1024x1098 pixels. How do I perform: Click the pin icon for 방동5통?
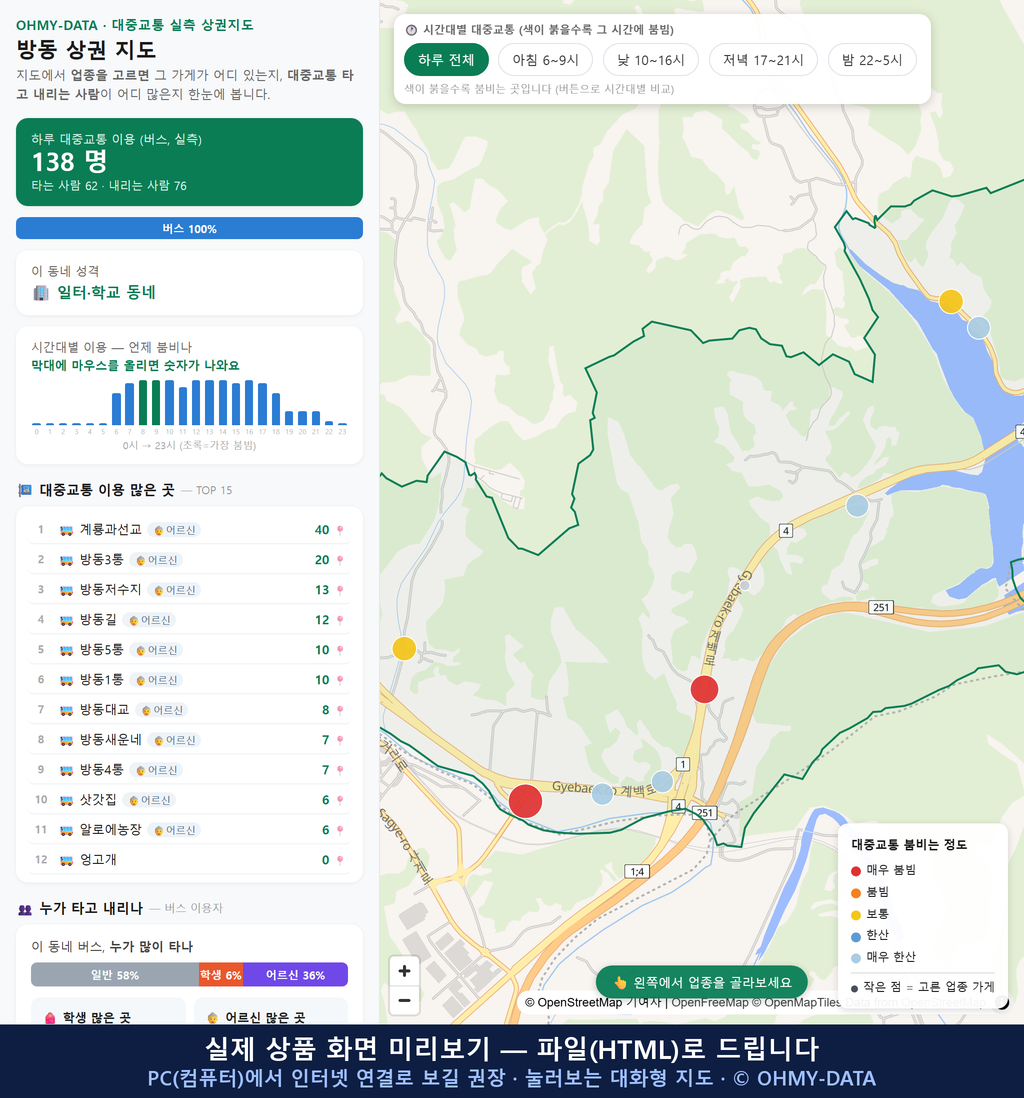pyautogui.click(x=340, y=651)
